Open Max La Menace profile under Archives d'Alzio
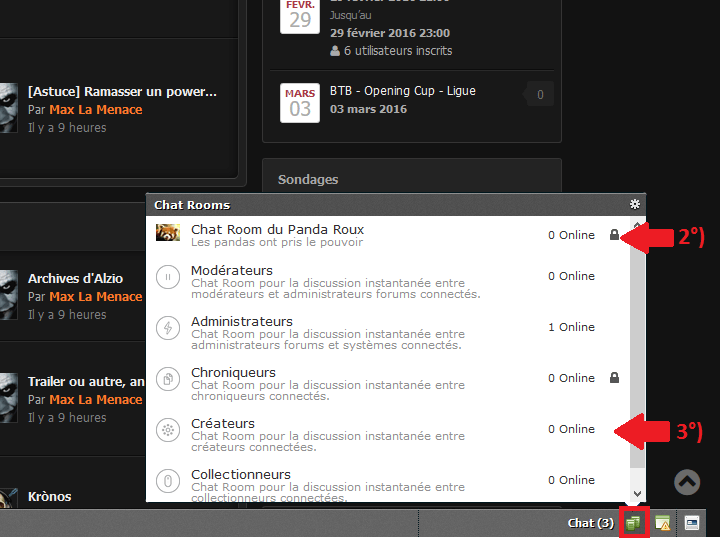This screenshot has height=538, width=720. click(96, 297)
